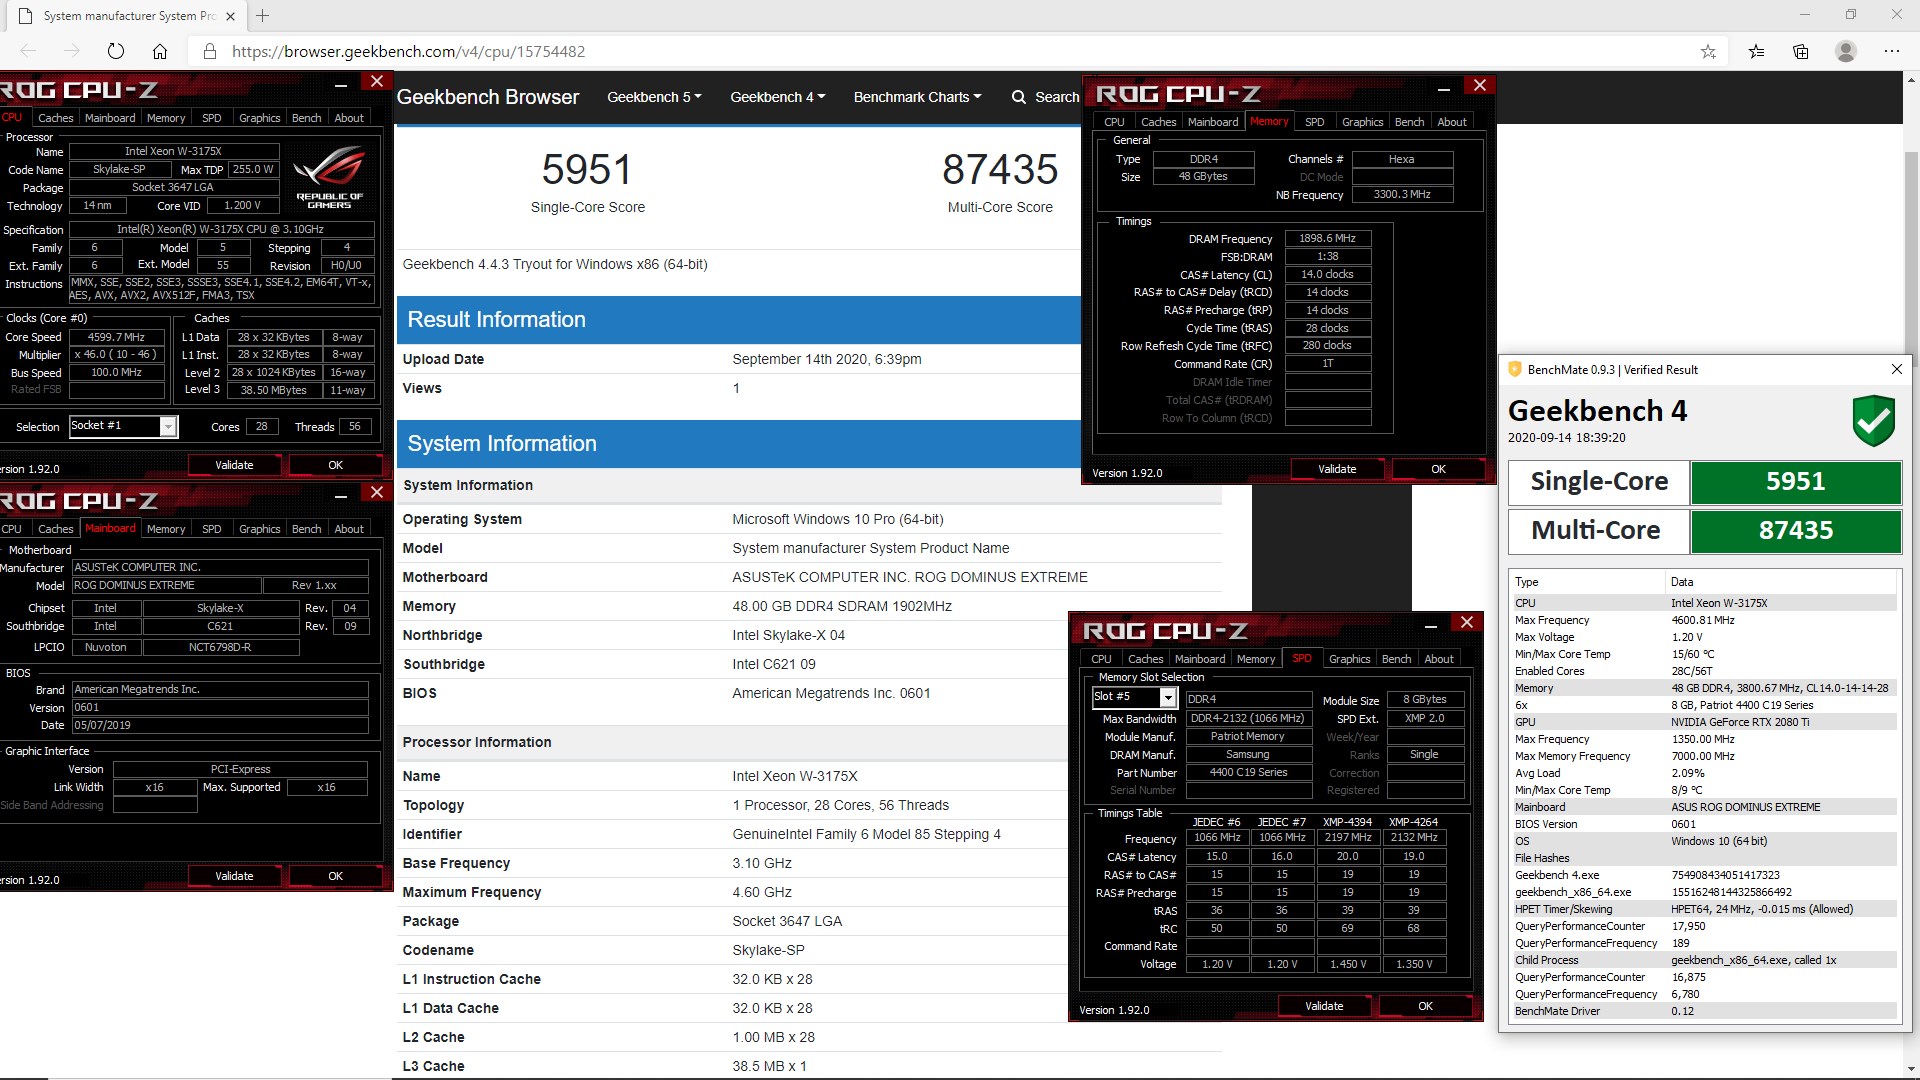
Task: Click BIOS Date field 05/07/2019
Action: click(x=220, y=725)
